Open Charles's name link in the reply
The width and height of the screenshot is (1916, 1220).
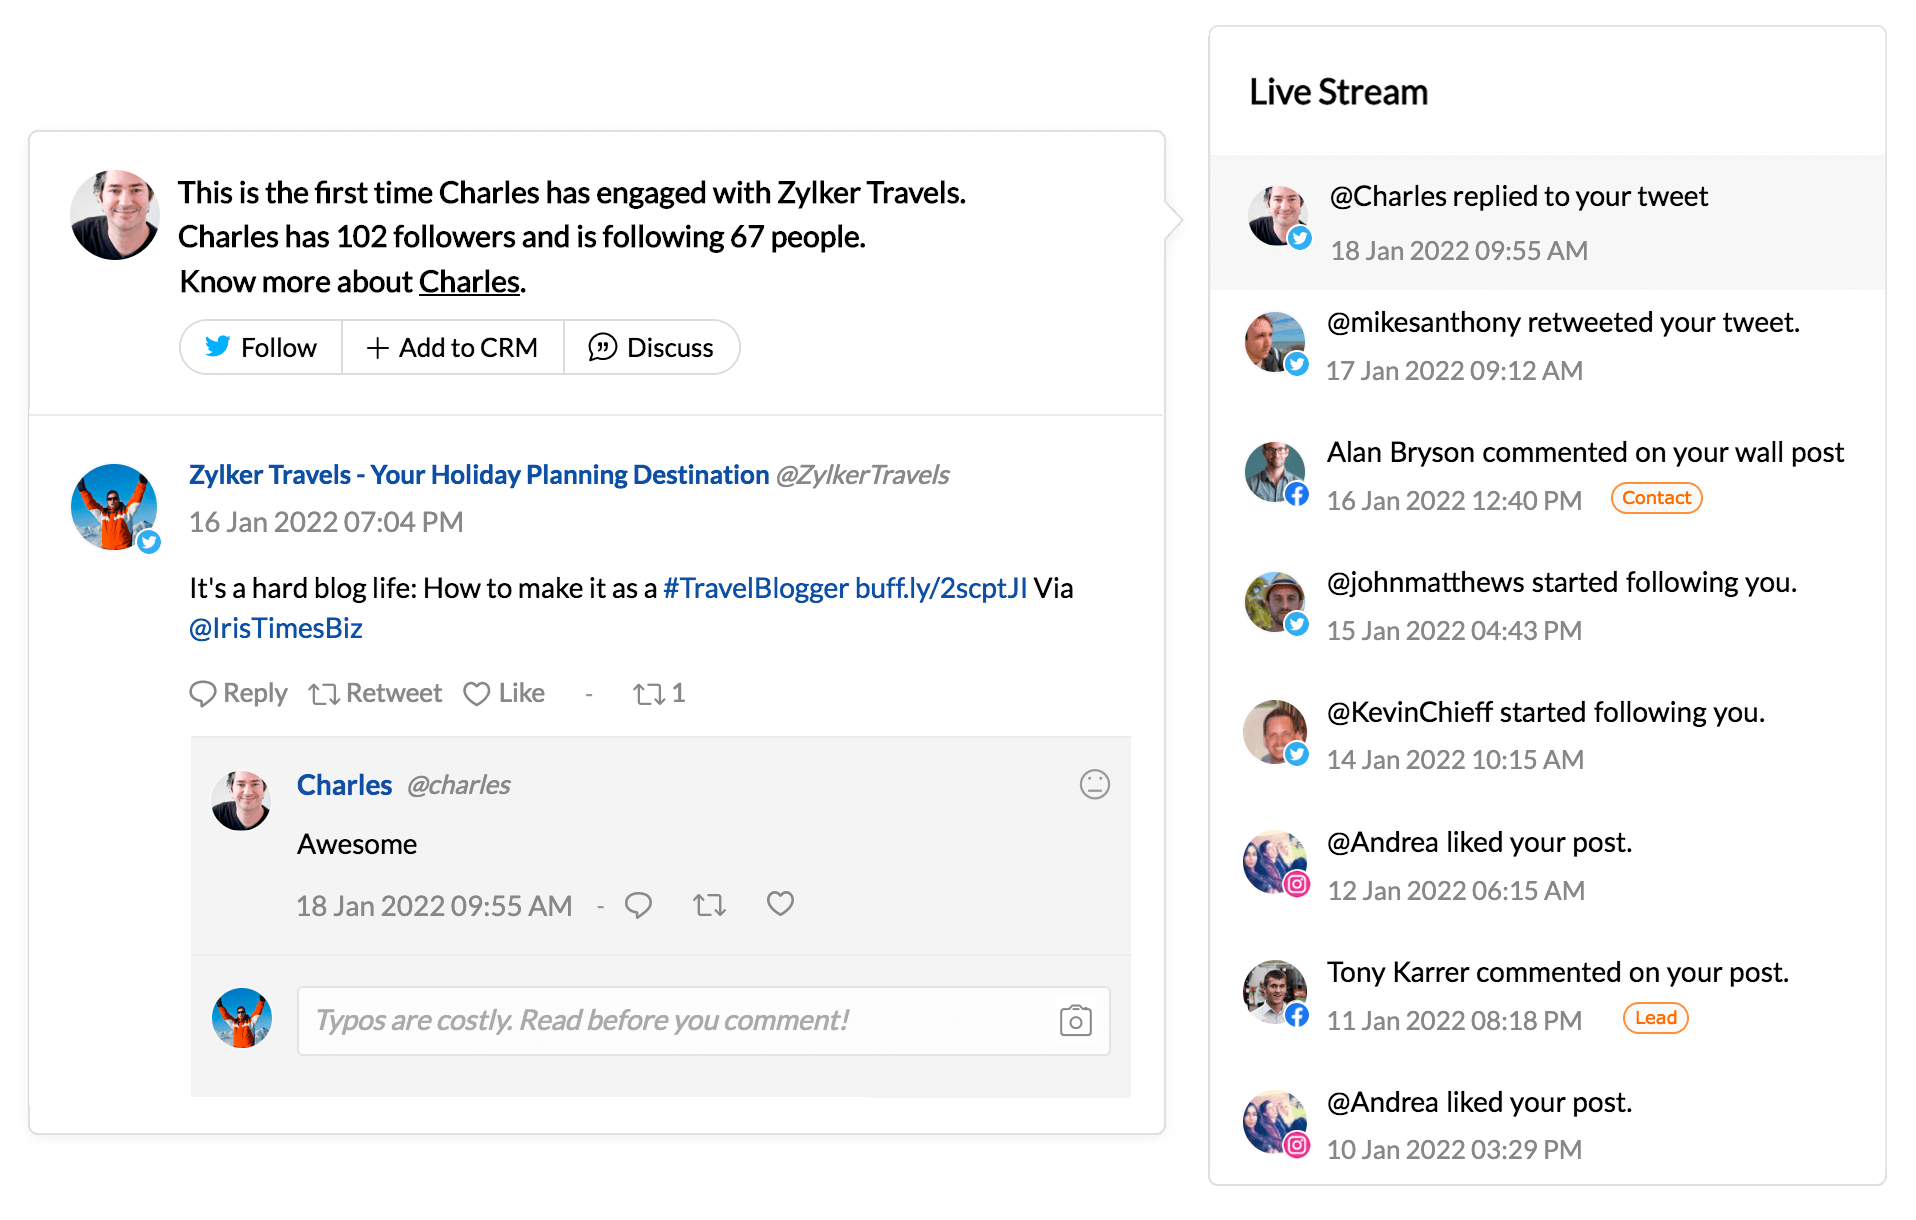(x=344, y=785)
